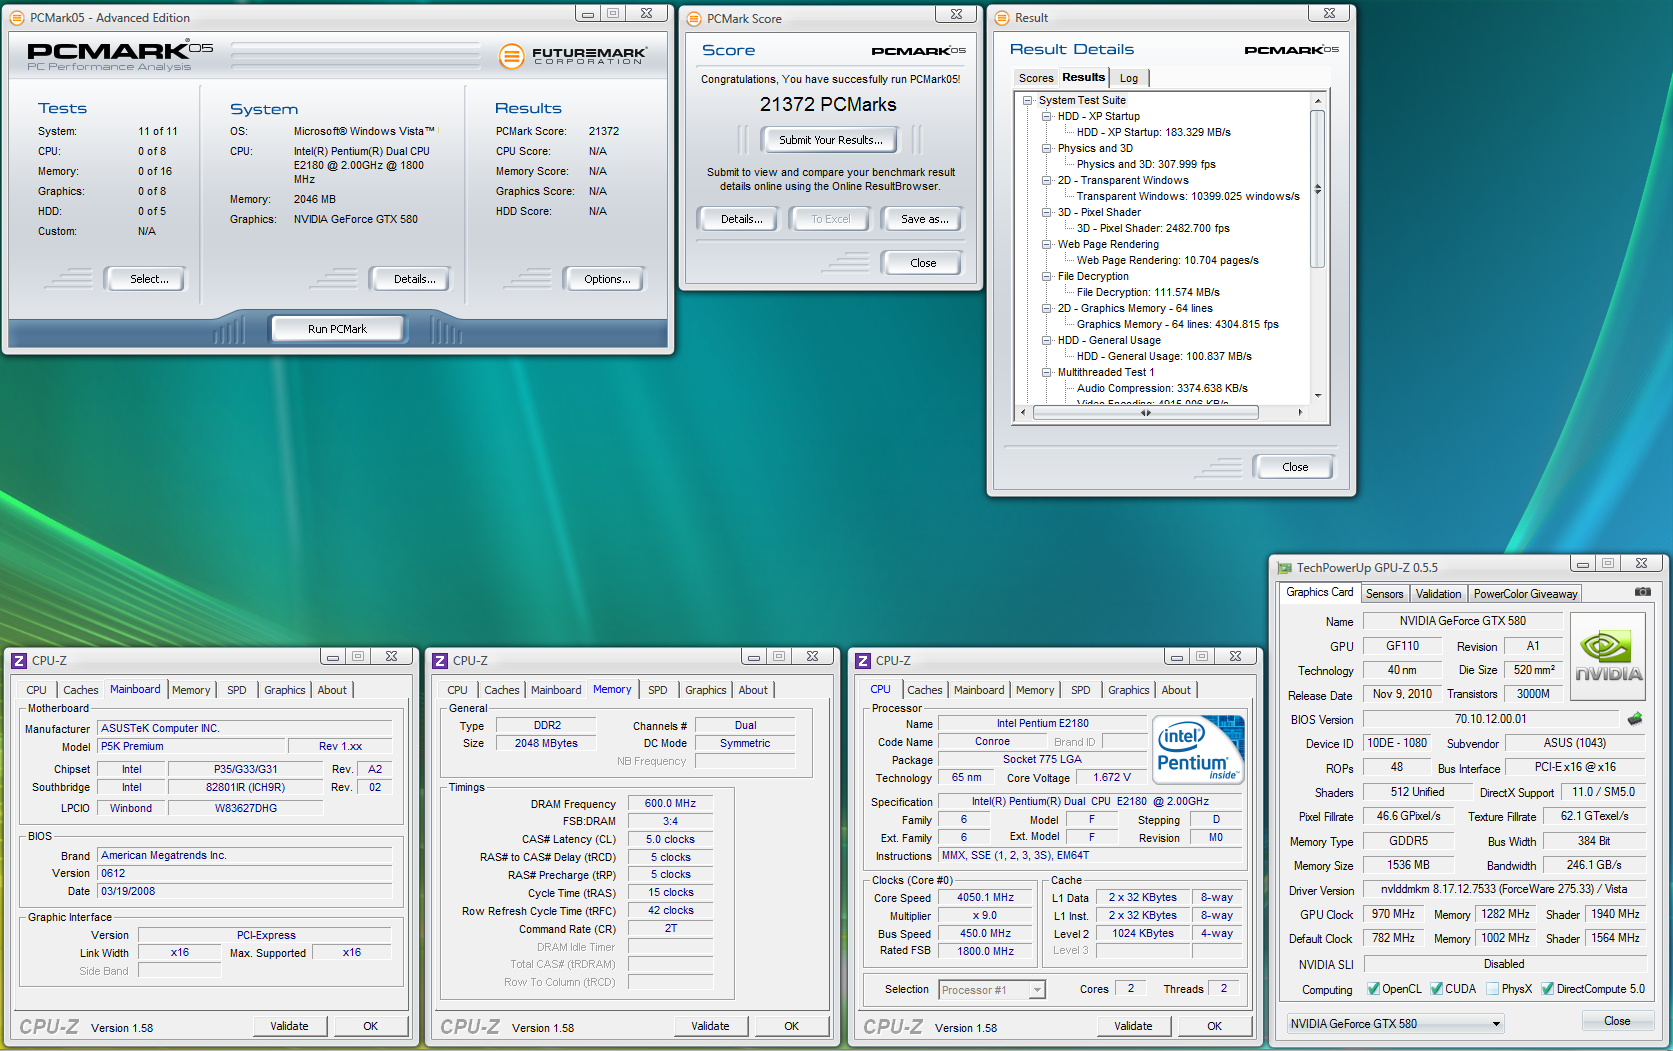Screen dimensions: 1673x1051
Task: Click the Close button in GPU-Z
Action: coord(1616,1021)
